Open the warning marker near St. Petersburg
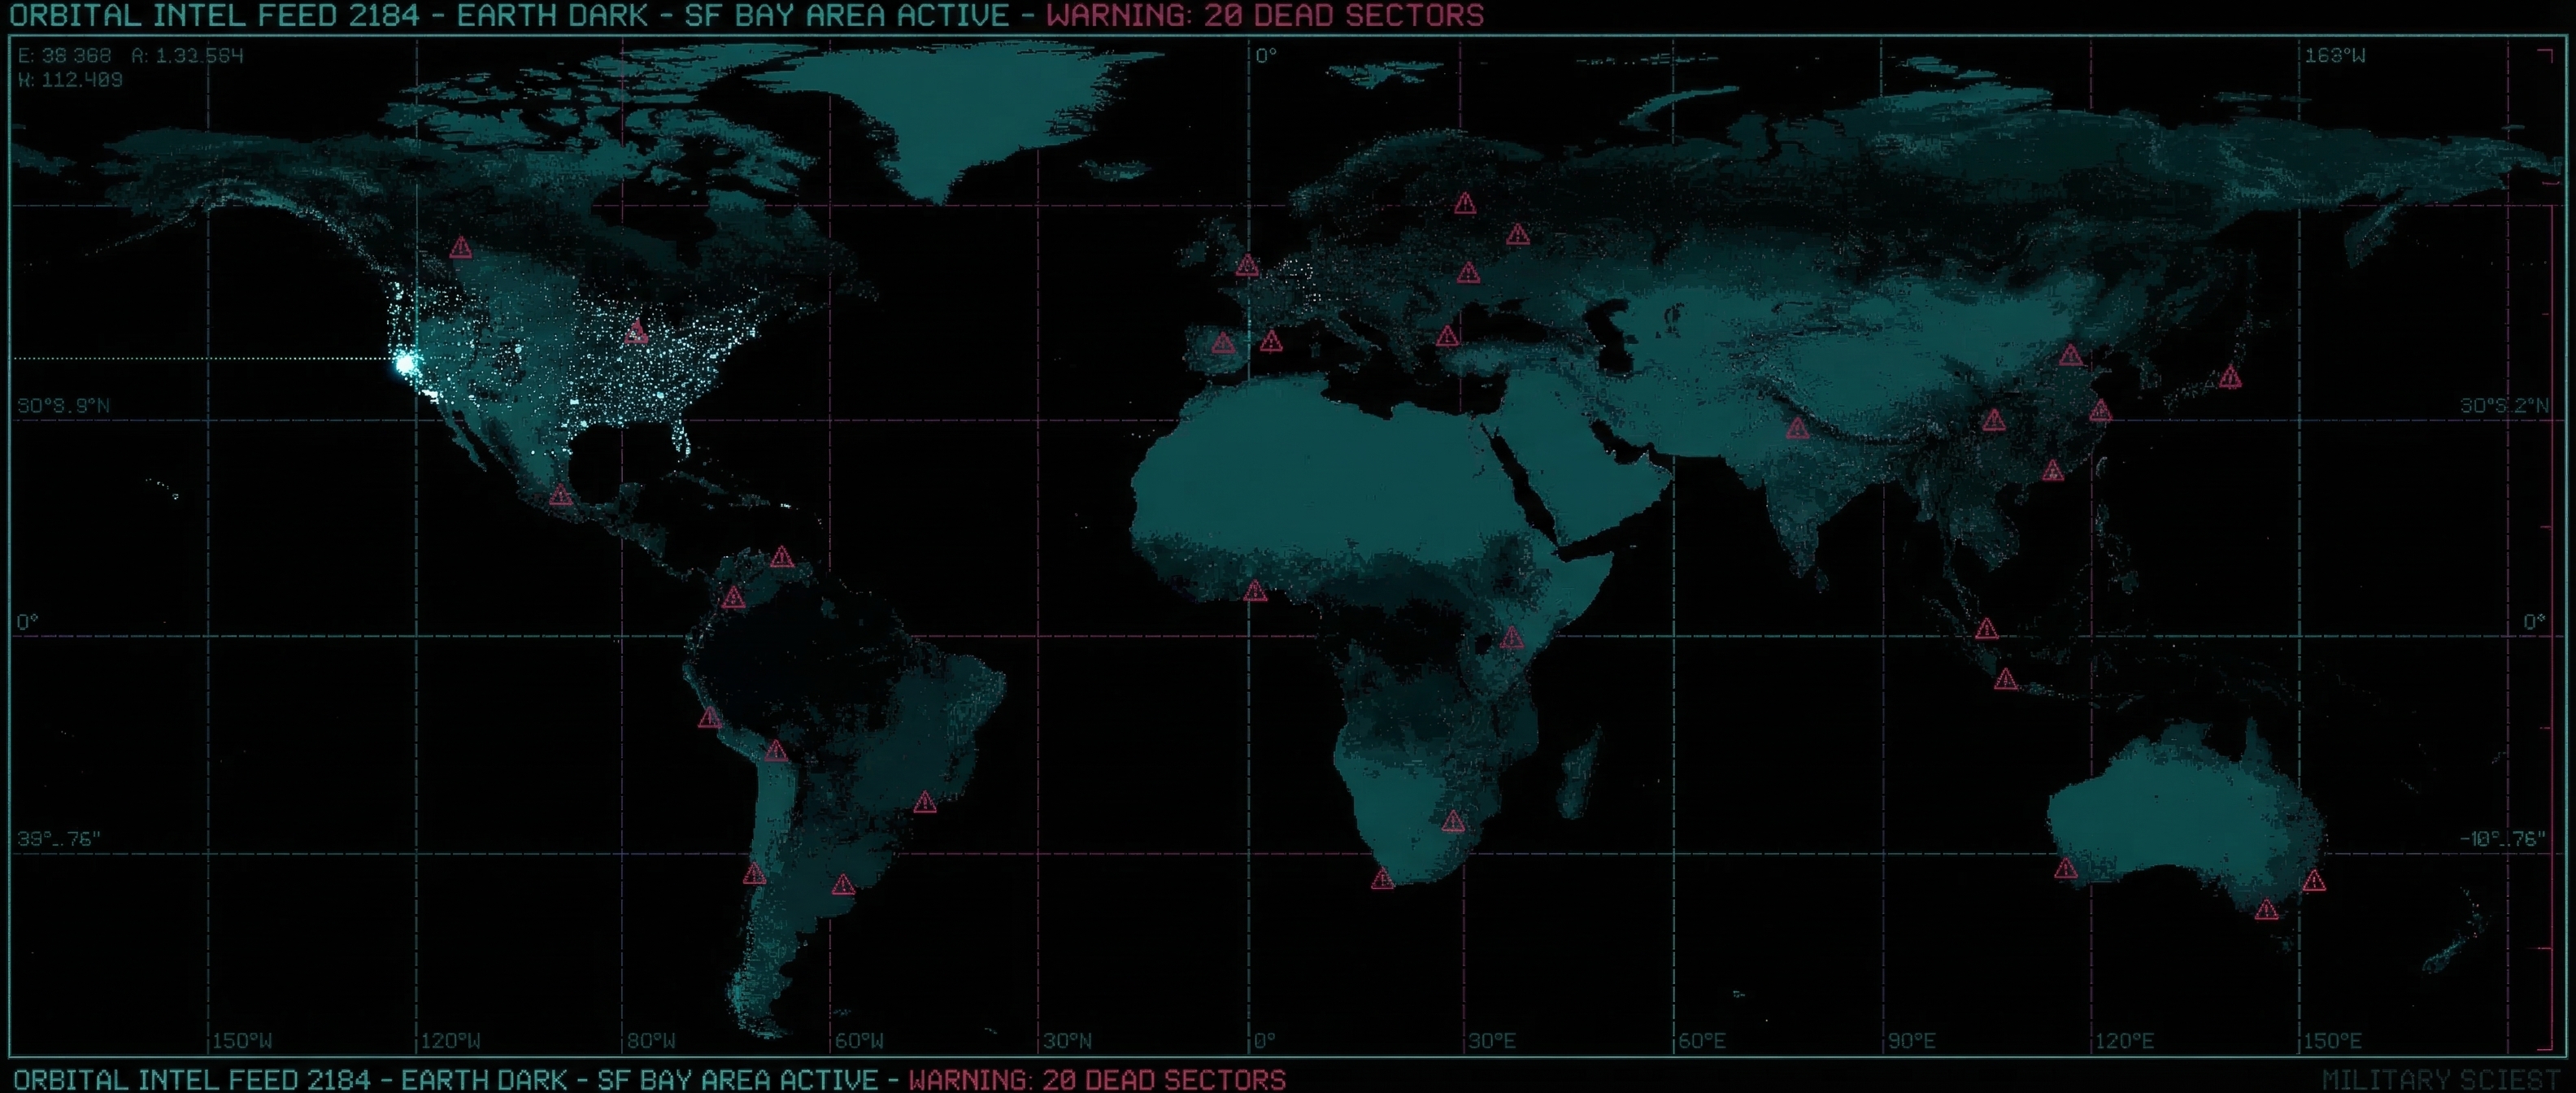 [1465, 204]
